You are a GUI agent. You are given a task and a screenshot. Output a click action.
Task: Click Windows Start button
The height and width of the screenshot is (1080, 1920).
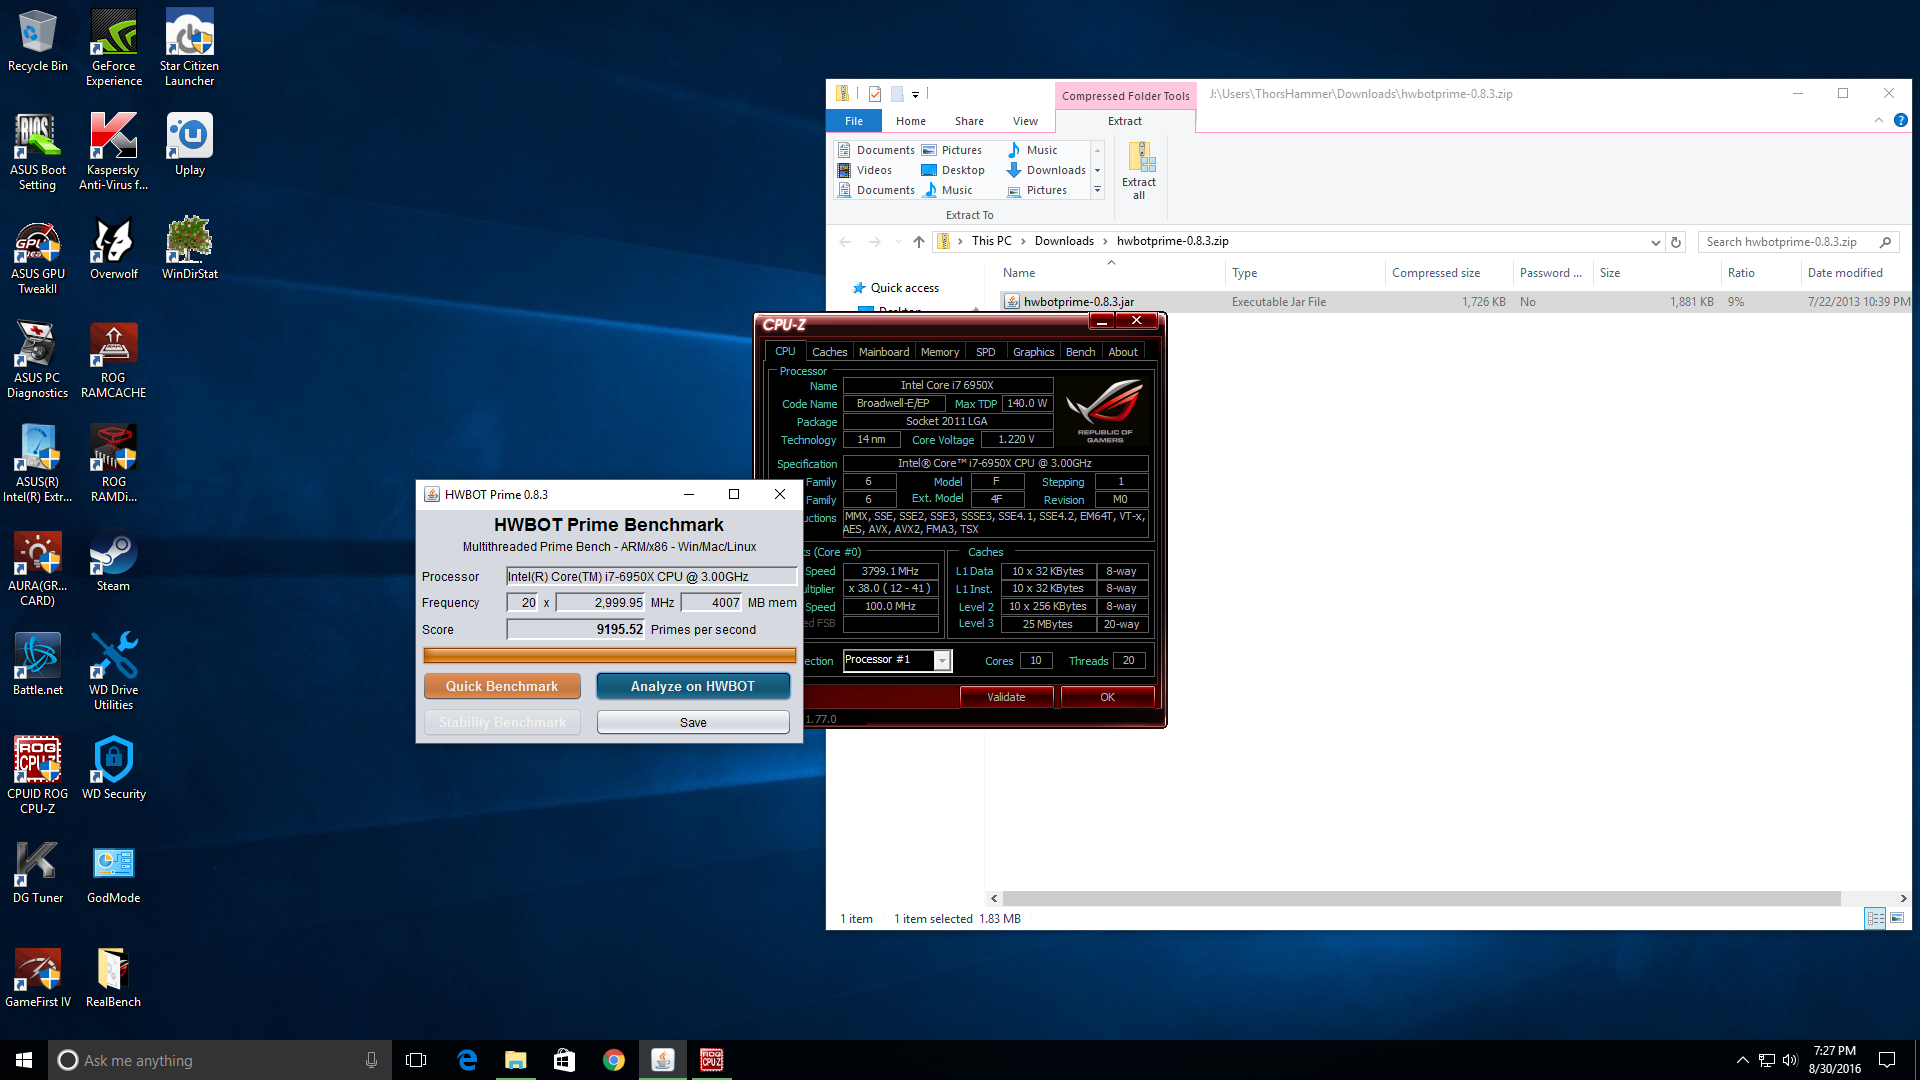(x=24, y=1060)
